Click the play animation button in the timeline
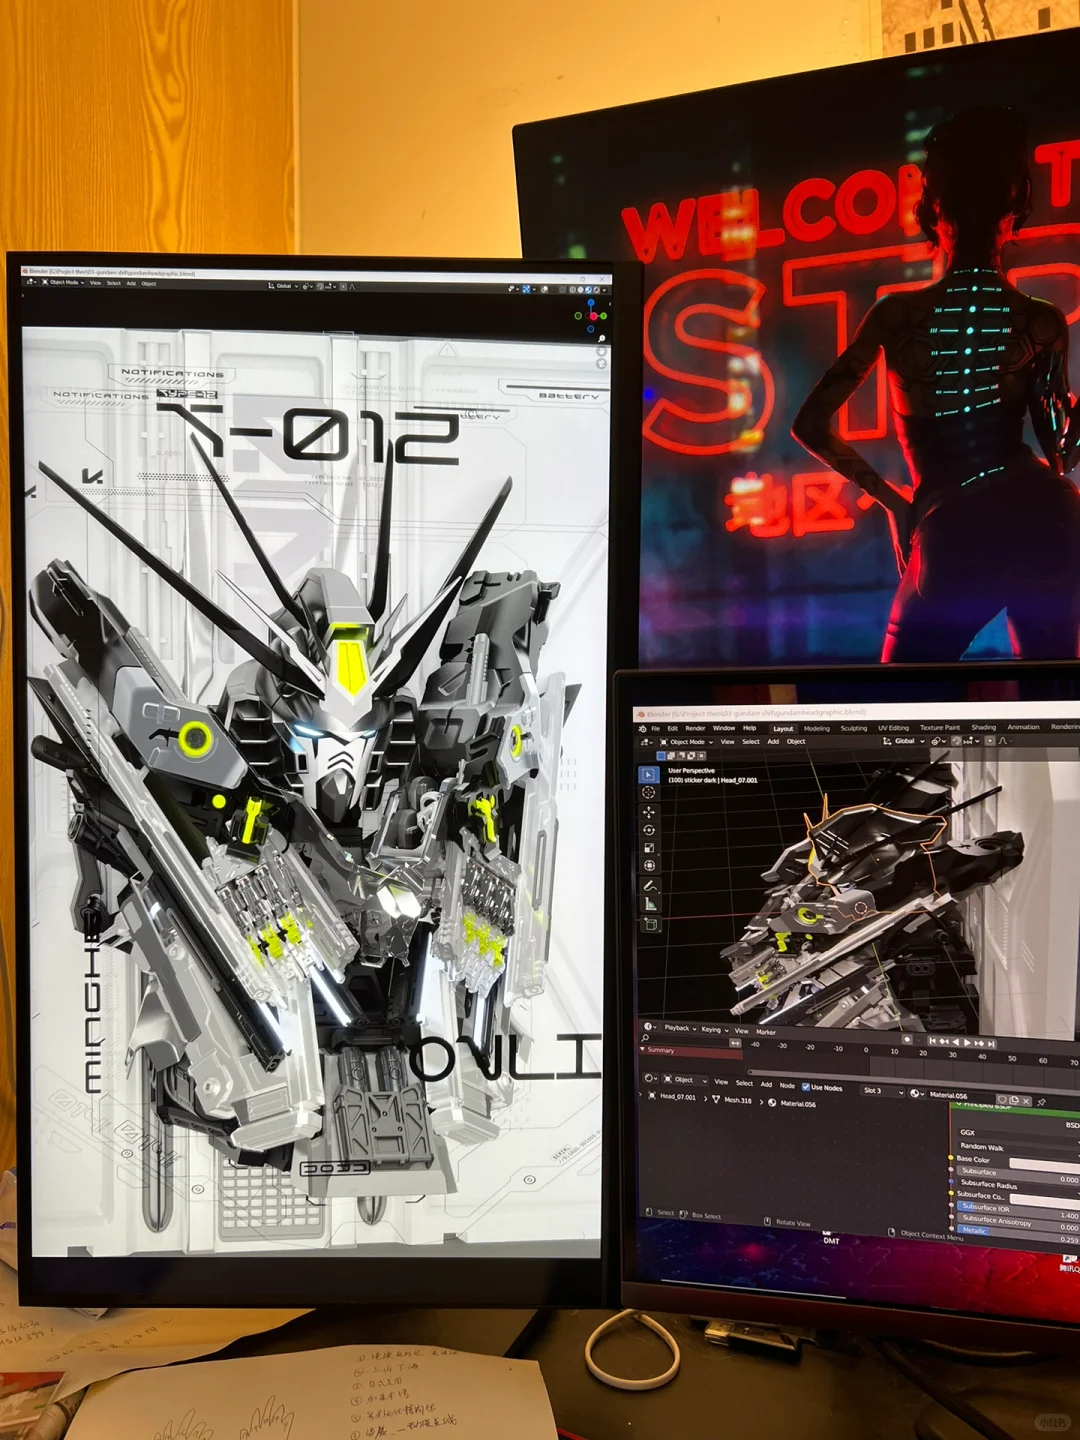This screenshot has width=1080, height=1440. tap(967, 1042)
